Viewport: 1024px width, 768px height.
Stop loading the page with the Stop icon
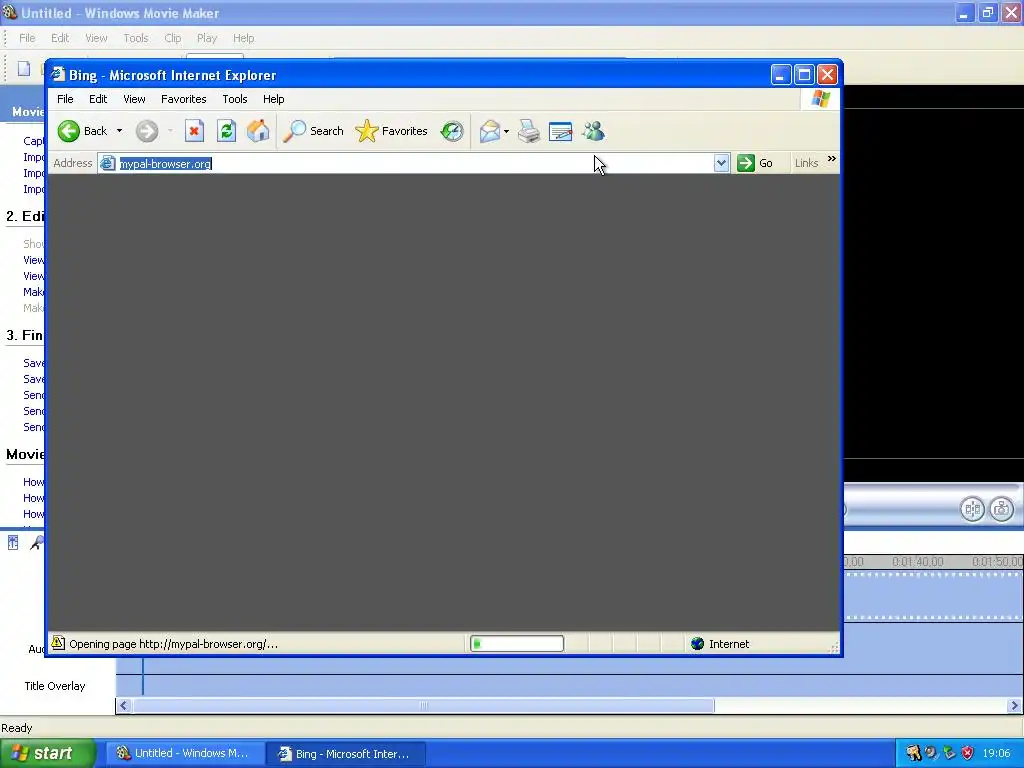(194, 131)
